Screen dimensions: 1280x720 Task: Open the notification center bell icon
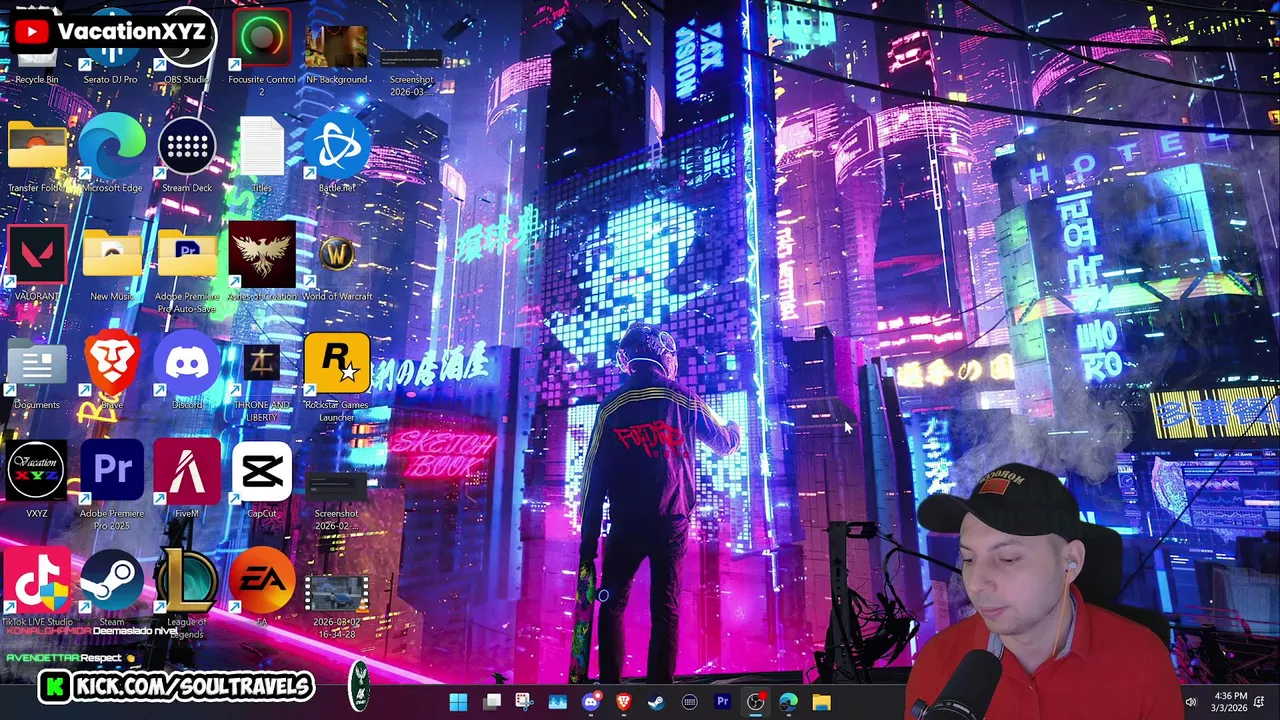pos(1260,702)
